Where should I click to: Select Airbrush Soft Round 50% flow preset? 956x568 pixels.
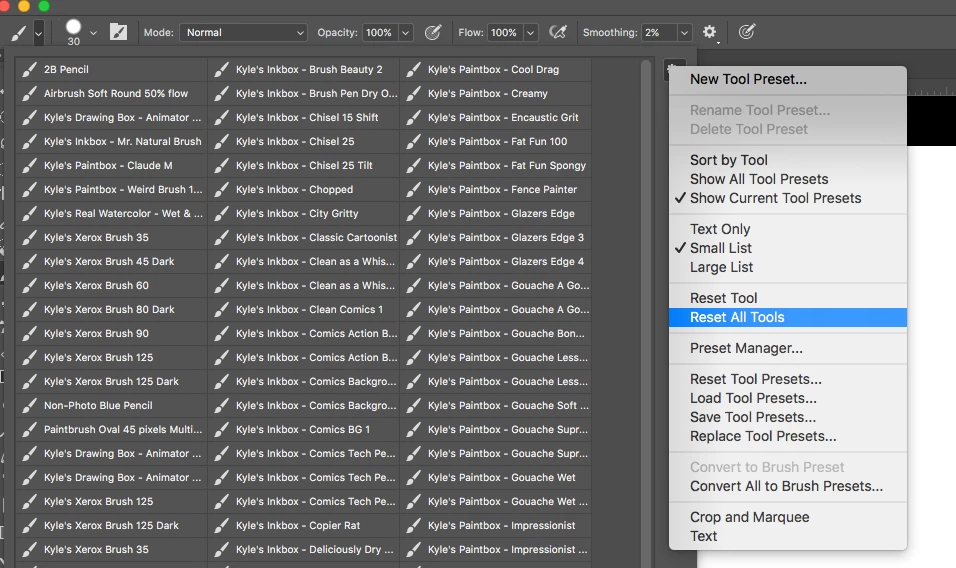tap(112, 93)
